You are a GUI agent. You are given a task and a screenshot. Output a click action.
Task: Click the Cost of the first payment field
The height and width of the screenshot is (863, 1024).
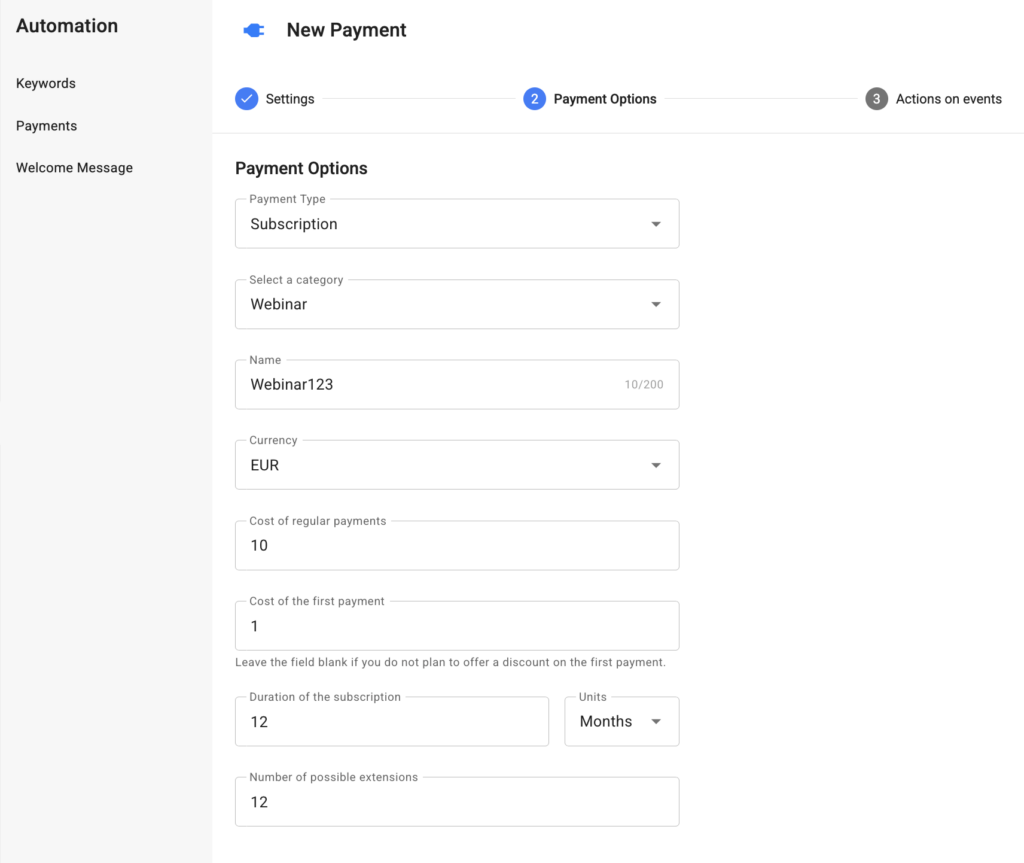(x=457, y=626)
